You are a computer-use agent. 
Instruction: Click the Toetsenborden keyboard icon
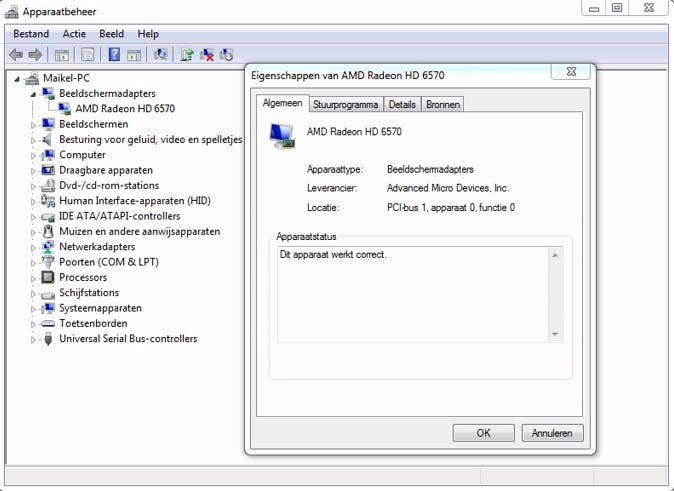point(48,324)
